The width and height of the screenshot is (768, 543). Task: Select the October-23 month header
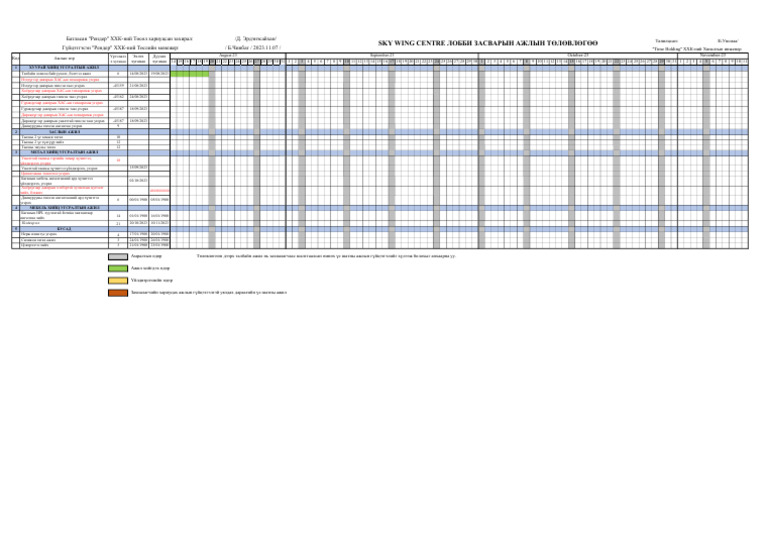coord(578,56)
